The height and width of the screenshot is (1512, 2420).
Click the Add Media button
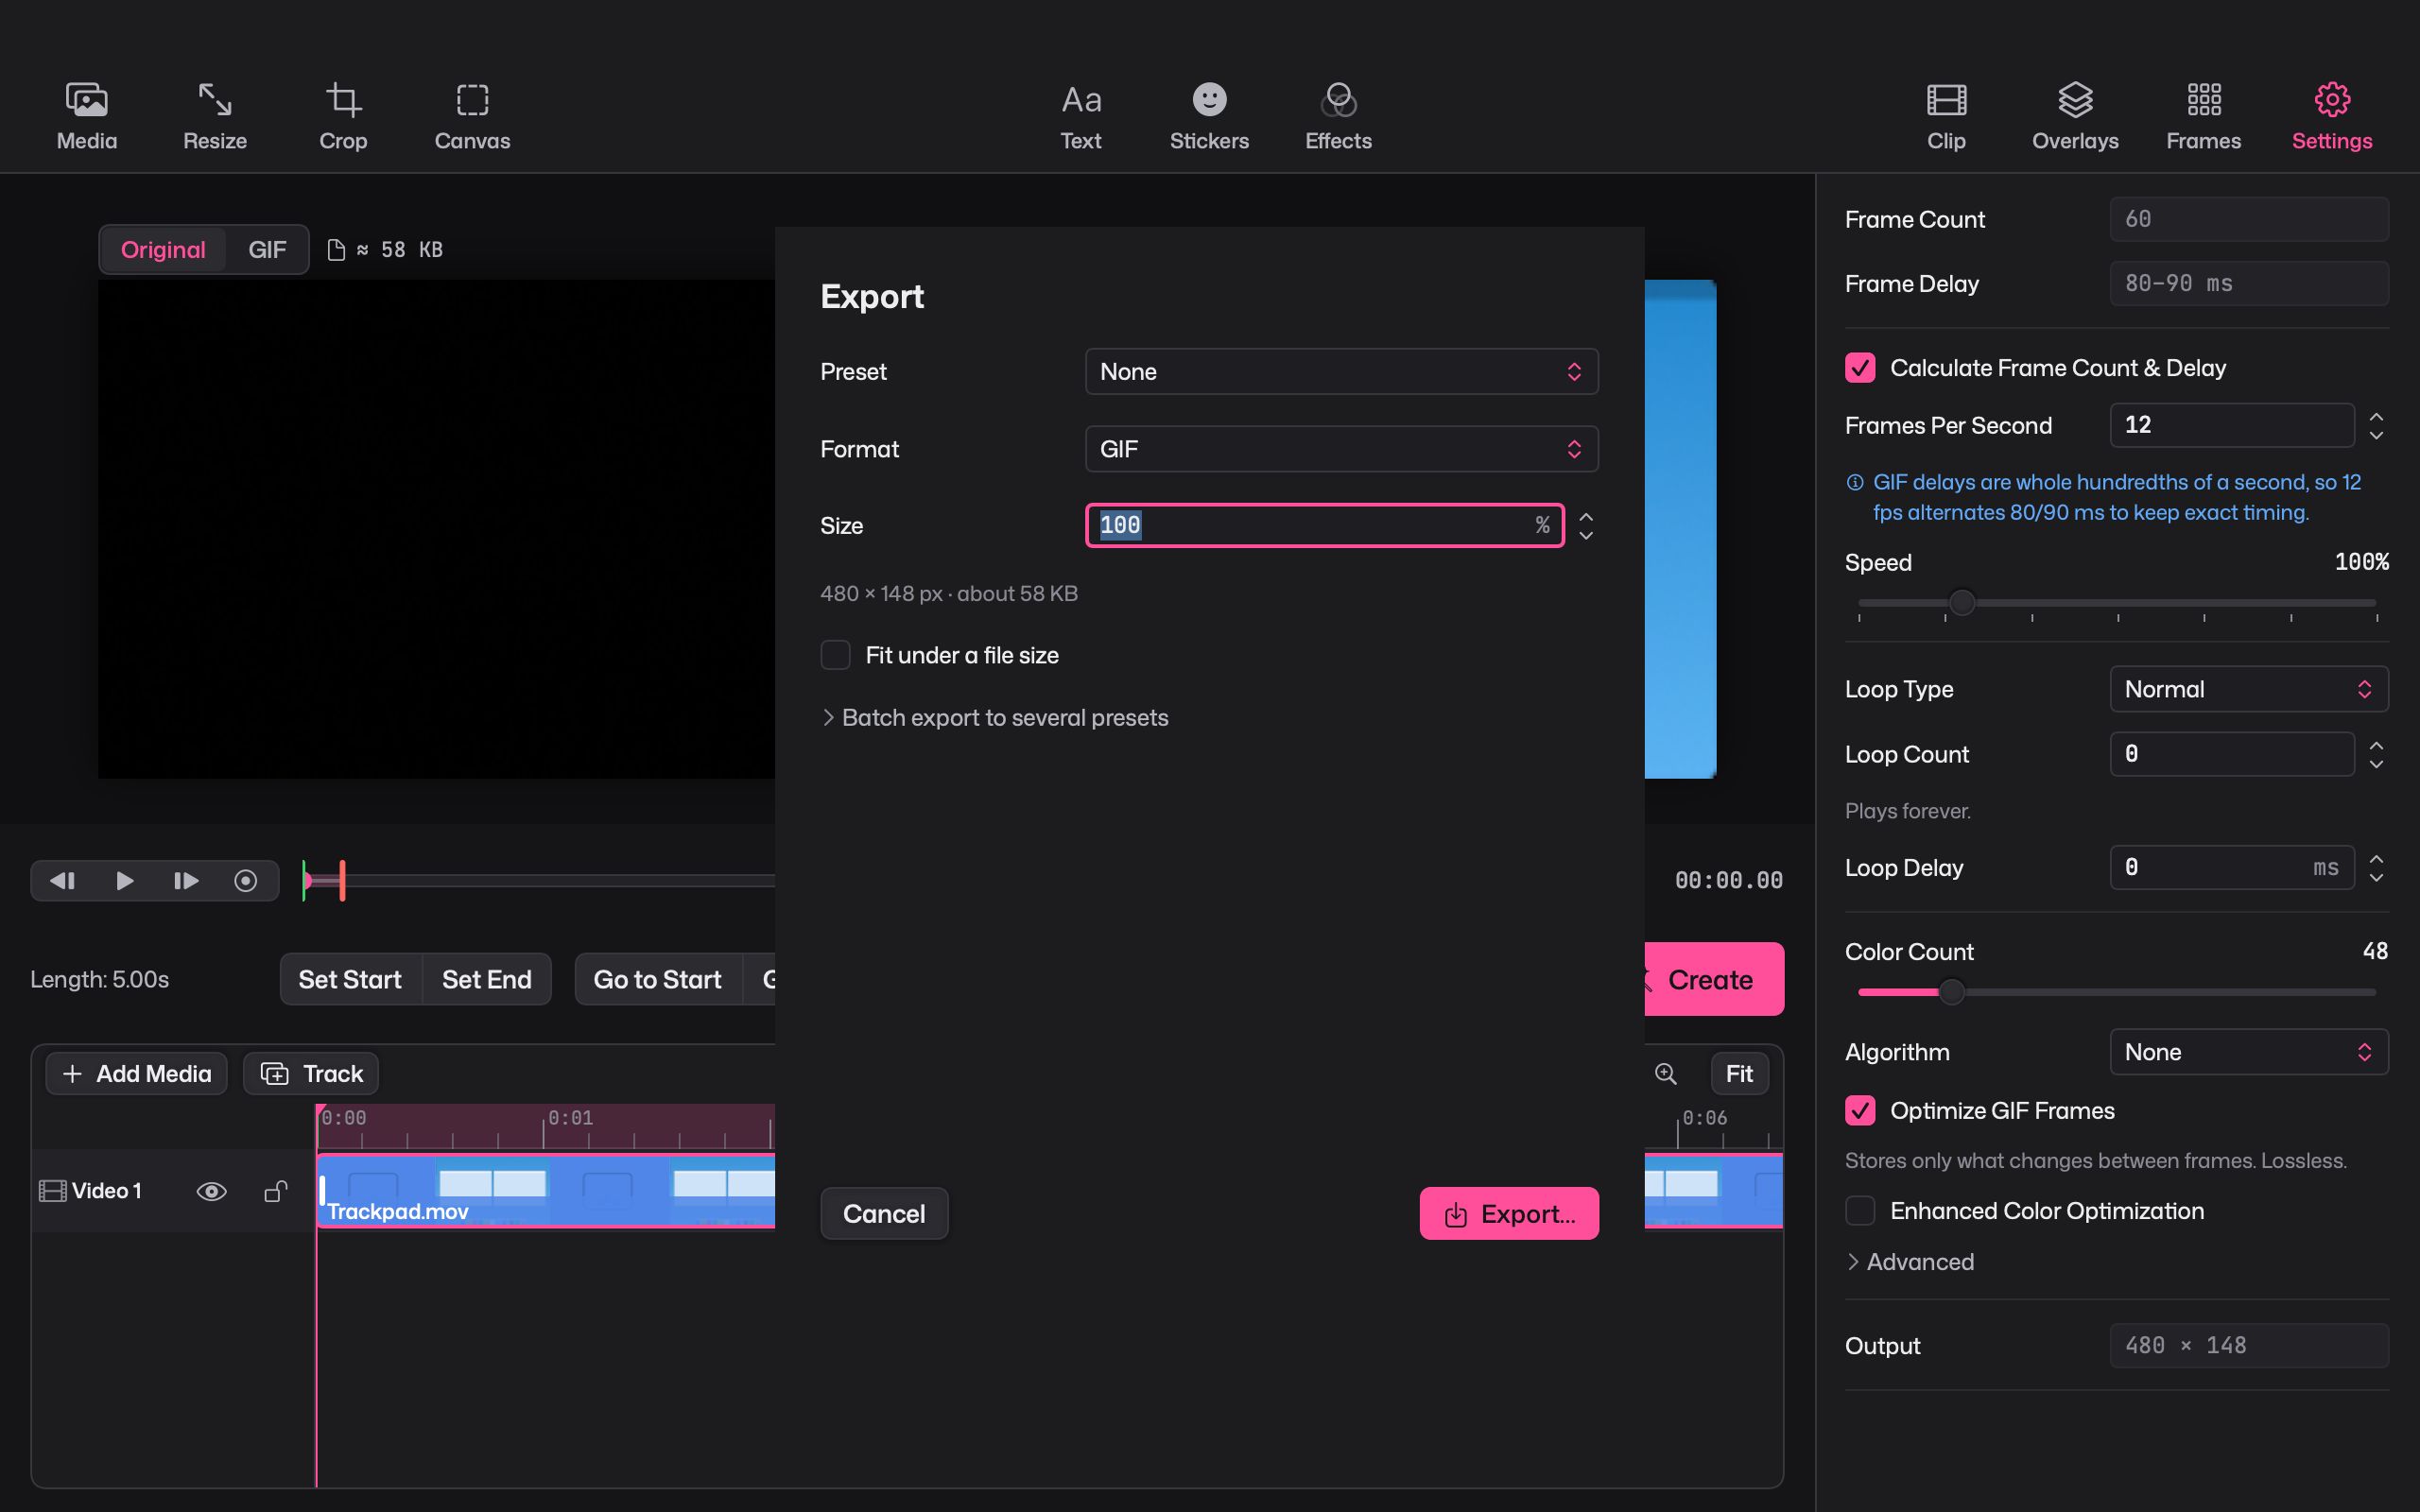tap(136, 1073)
